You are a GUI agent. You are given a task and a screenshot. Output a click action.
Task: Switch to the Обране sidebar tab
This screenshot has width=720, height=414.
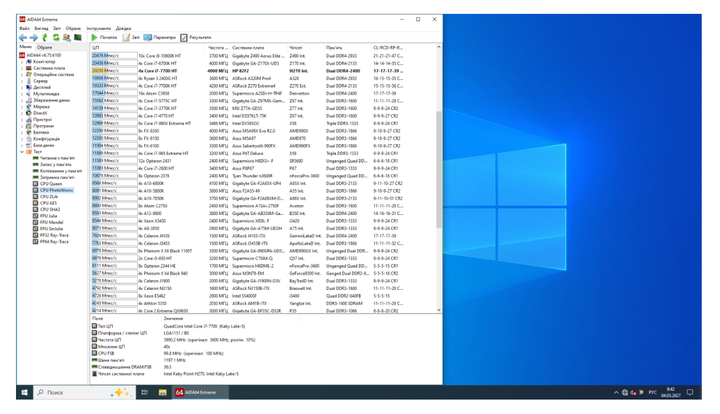tap(45, 47)
